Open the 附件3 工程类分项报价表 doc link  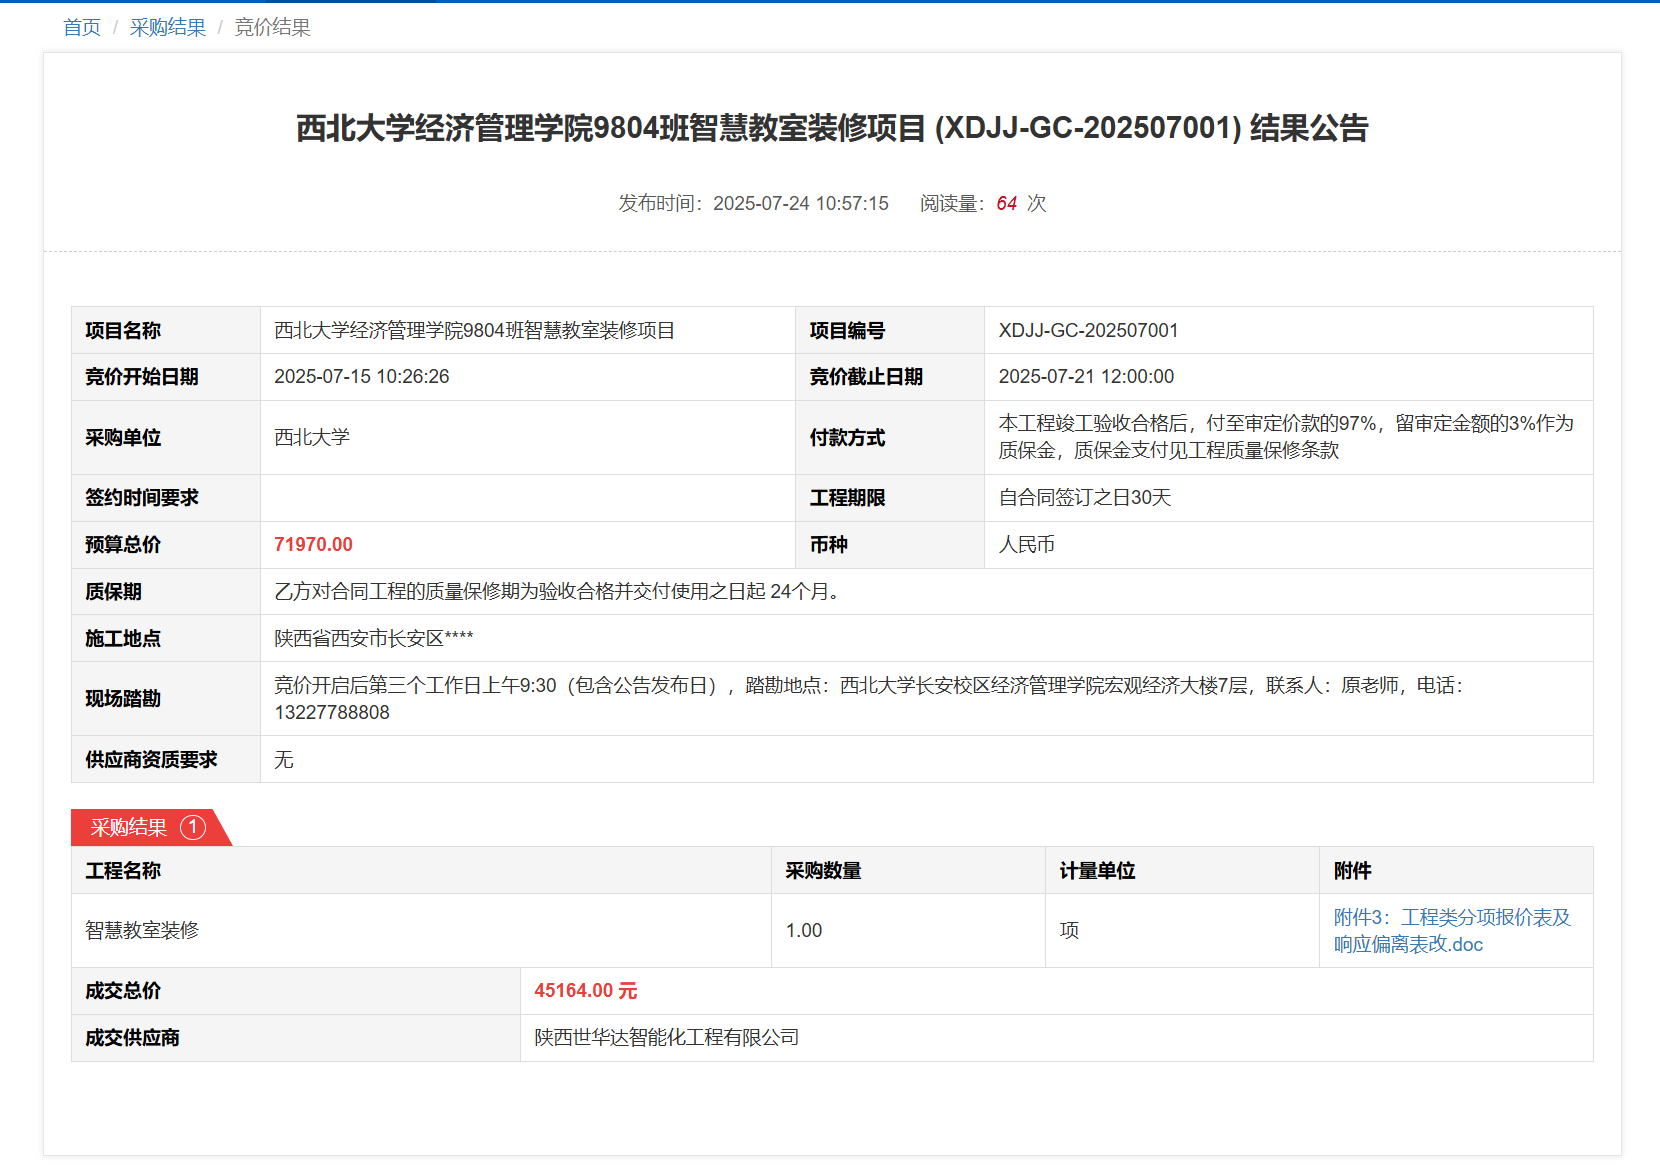point(1451,931)
